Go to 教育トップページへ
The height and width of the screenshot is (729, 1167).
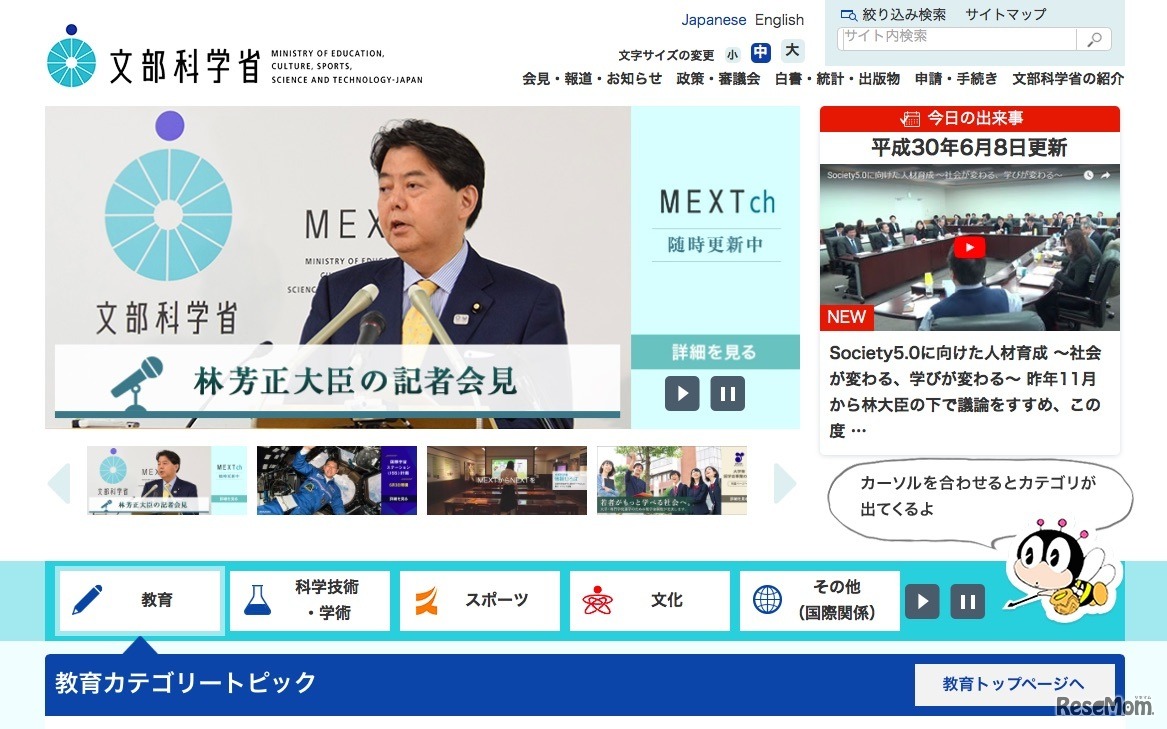pyautogui.click(x=1014, y=684)
